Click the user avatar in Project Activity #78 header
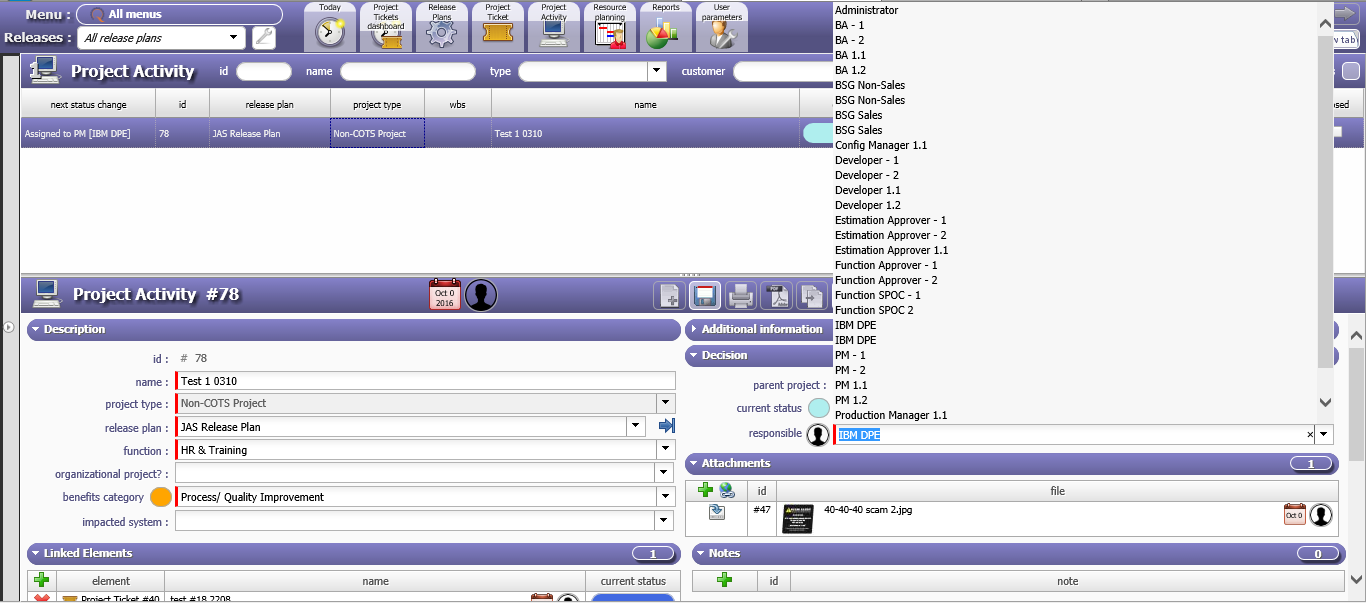The height and width of the screenshot is (603, 1366). pos(481,295)
